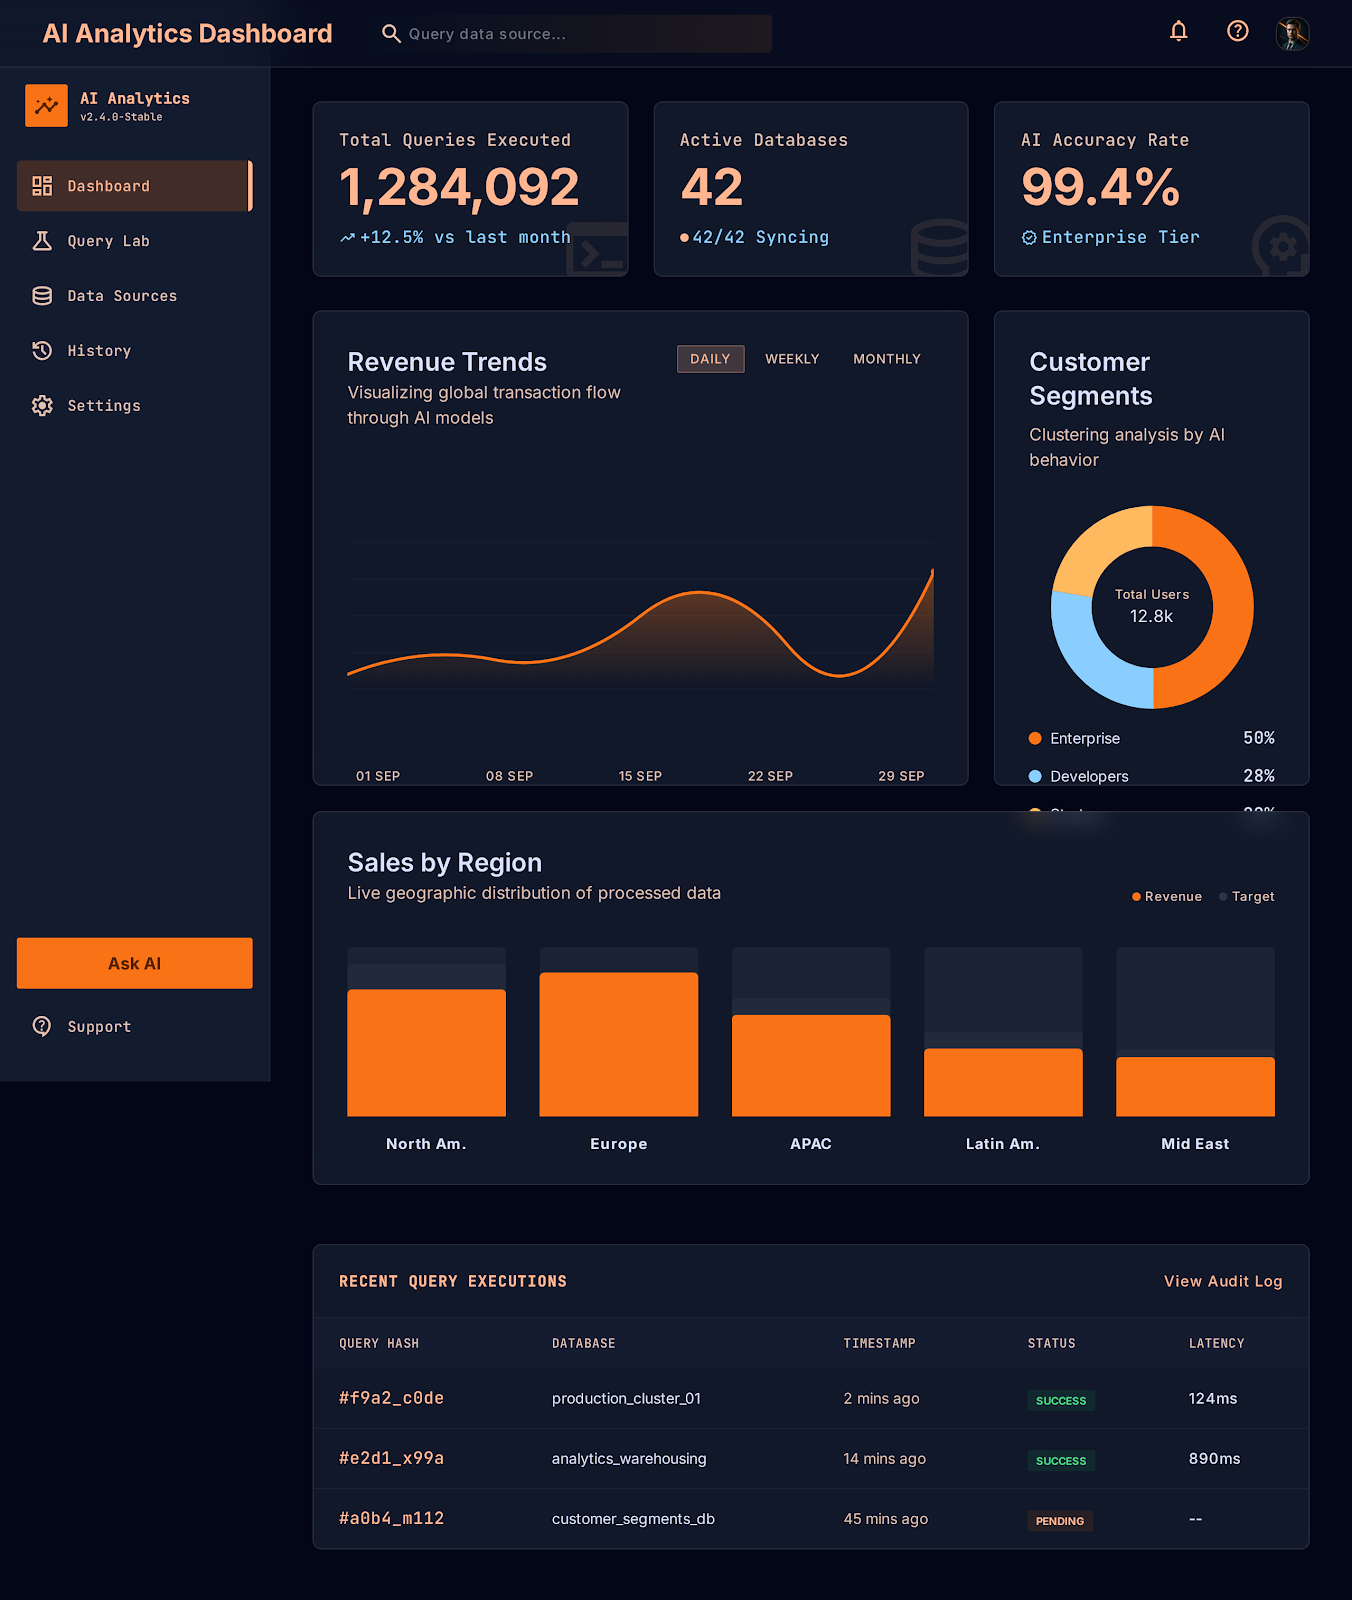Click the SUCCESS badge for production_cluster_01
The image size is (1352, 1600).
pos(1061,1401)
